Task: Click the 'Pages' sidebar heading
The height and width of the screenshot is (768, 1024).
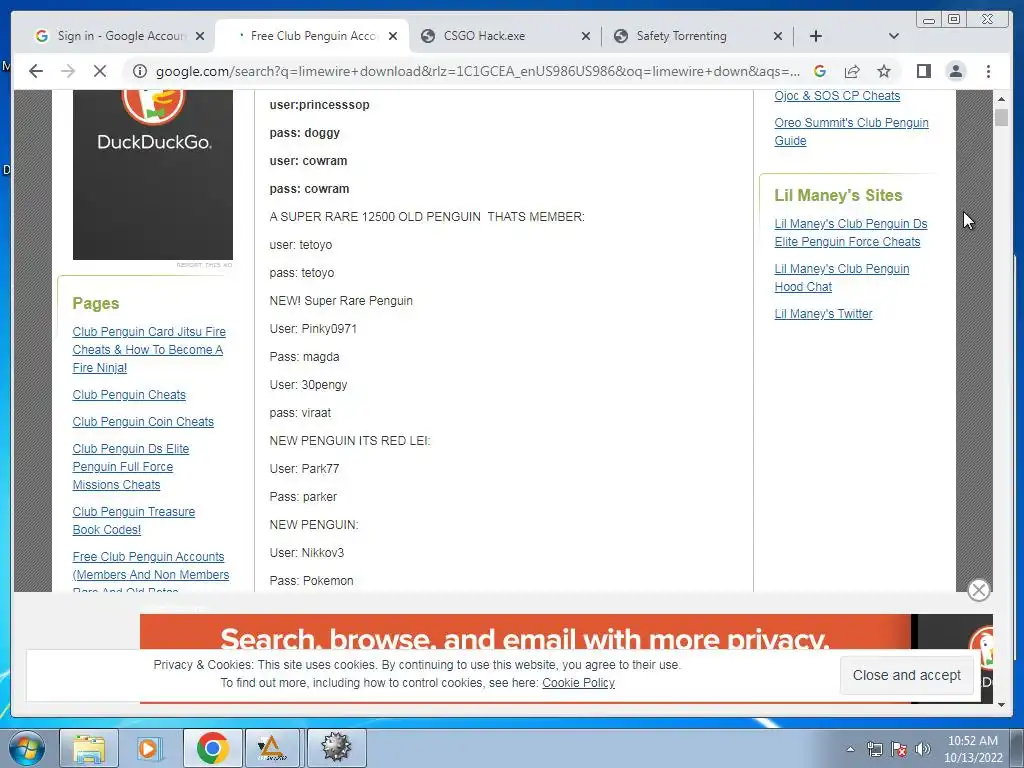Action: [x=96, y=304]
